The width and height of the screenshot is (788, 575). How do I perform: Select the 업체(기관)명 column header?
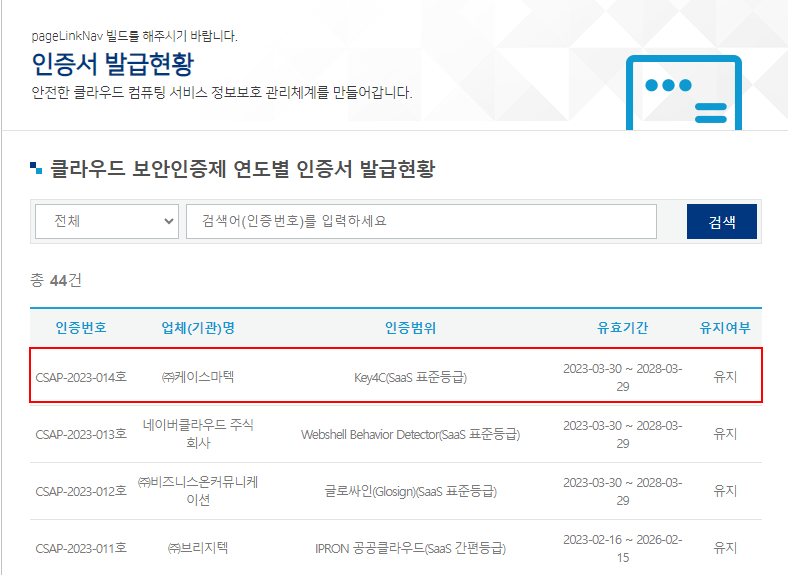[x=198, y=328]
